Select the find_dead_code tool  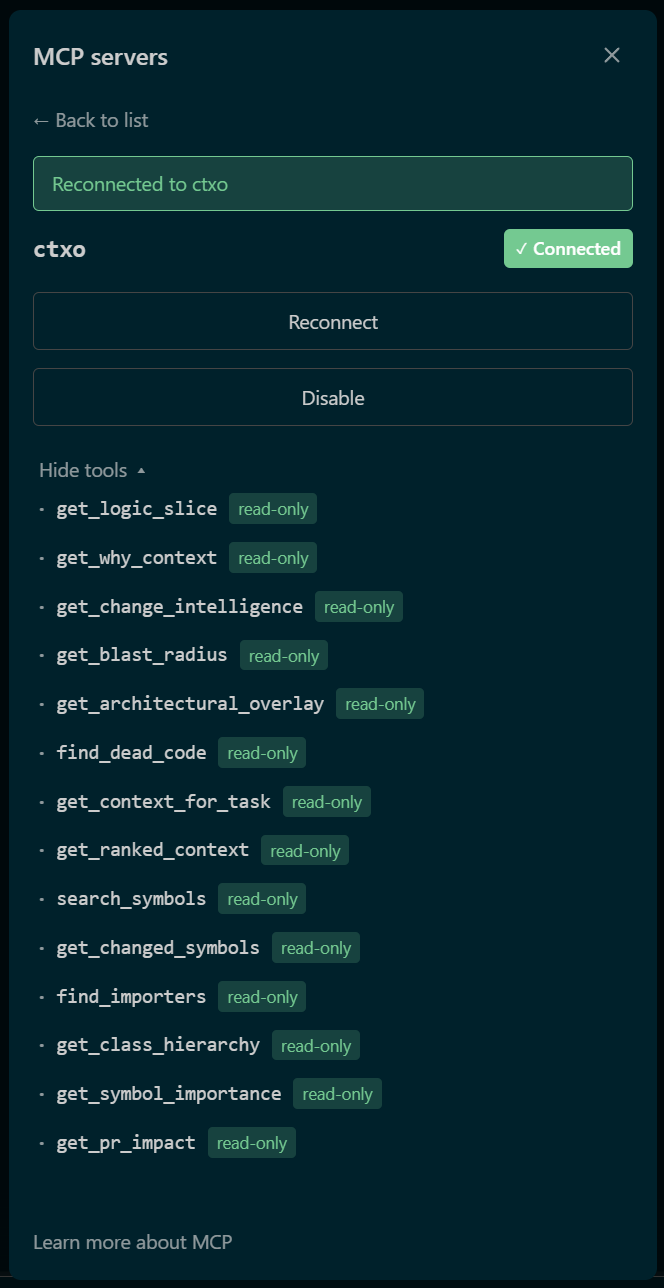pyautogui.click(x=131, y=753)
